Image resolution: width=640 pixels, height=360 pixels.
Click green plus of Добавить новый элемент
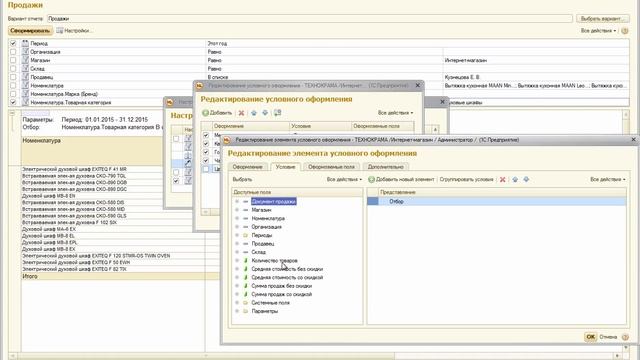tap(371, 180)
